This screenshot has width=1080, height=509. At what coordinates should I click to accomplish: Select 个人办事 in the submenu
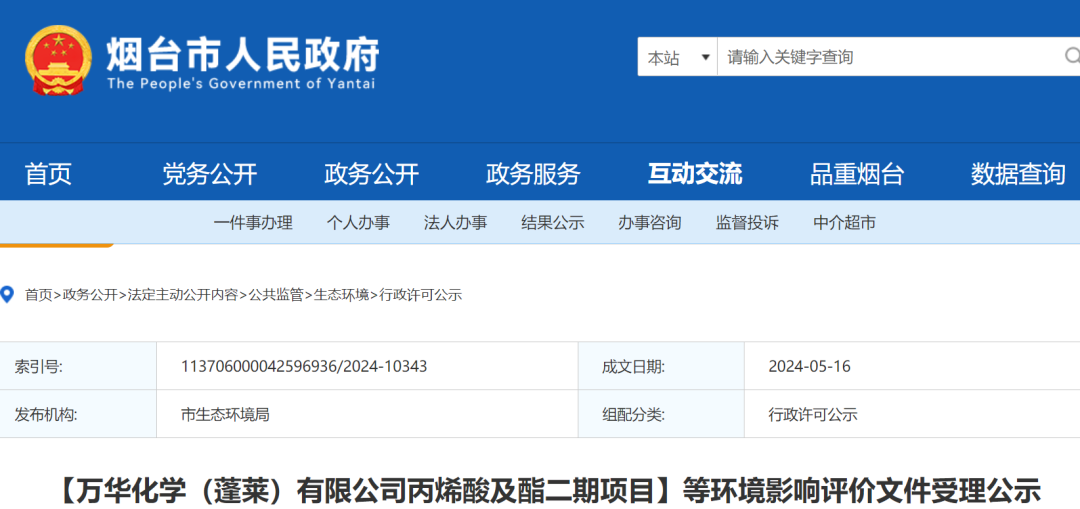tap(358, 222)
